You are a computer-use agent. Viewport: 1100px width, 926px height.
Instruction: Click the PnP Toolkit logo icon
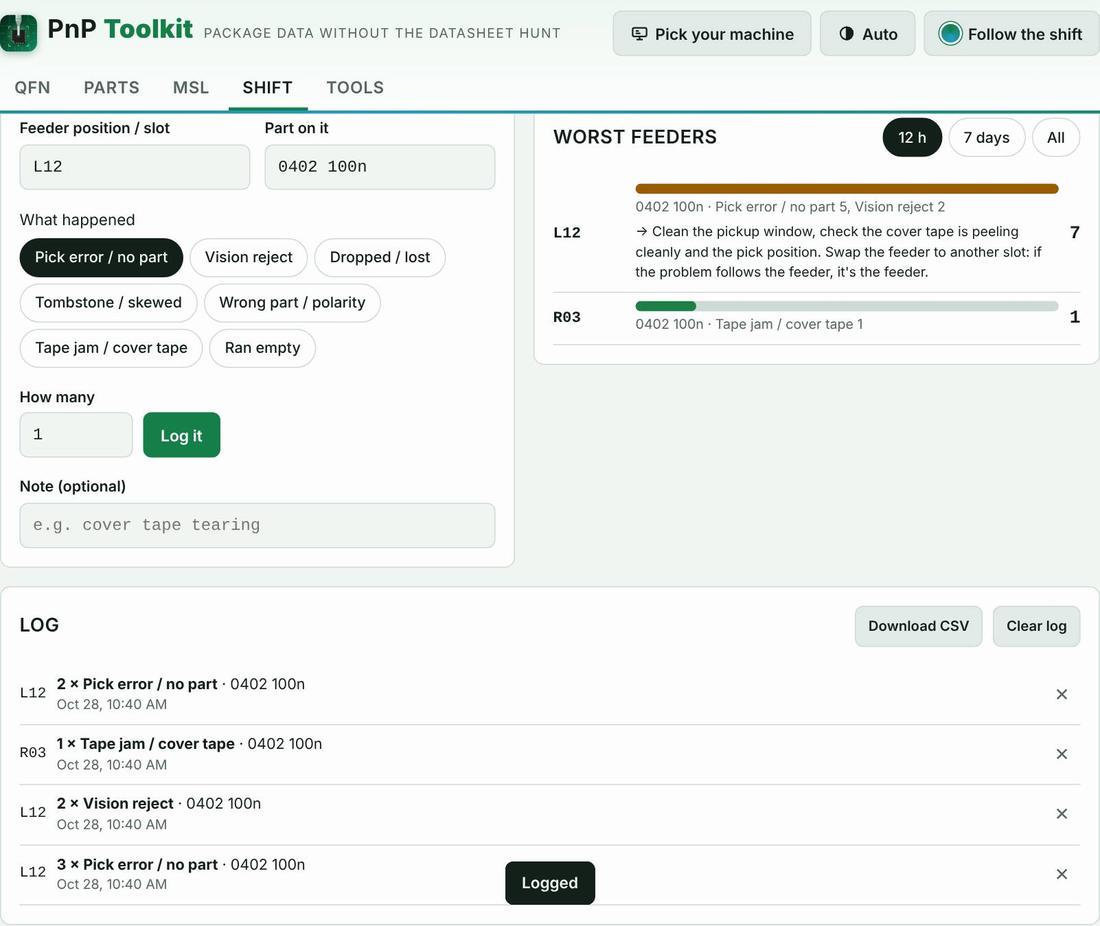[18, 32]
